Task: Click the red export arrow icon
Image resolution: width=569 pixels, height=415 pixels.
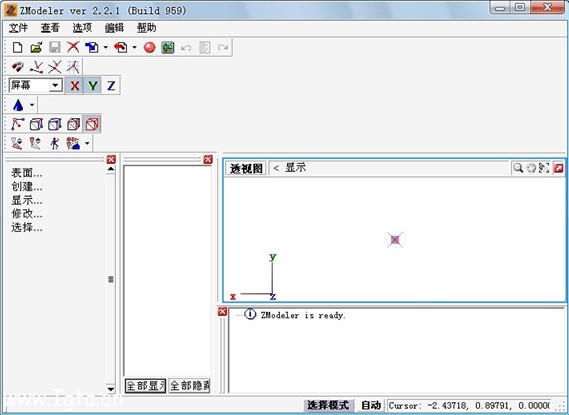Action: [x=120, y=48]
